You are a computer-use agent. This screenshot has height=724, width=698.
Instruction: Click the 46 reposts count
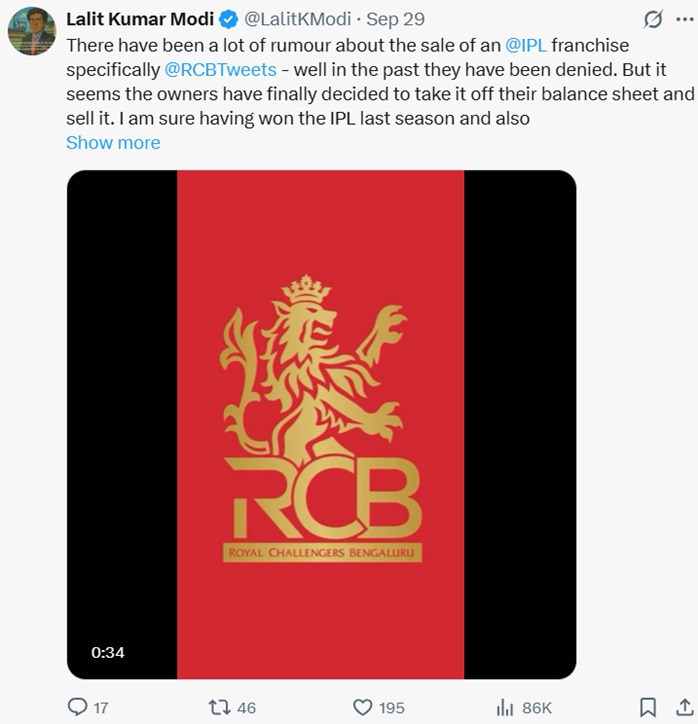pos(246,708)
